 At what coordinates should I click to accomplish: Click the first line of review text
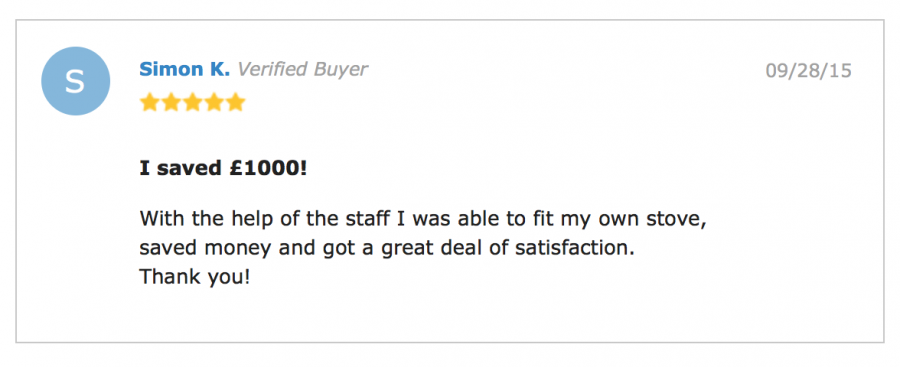coord(422,219)
